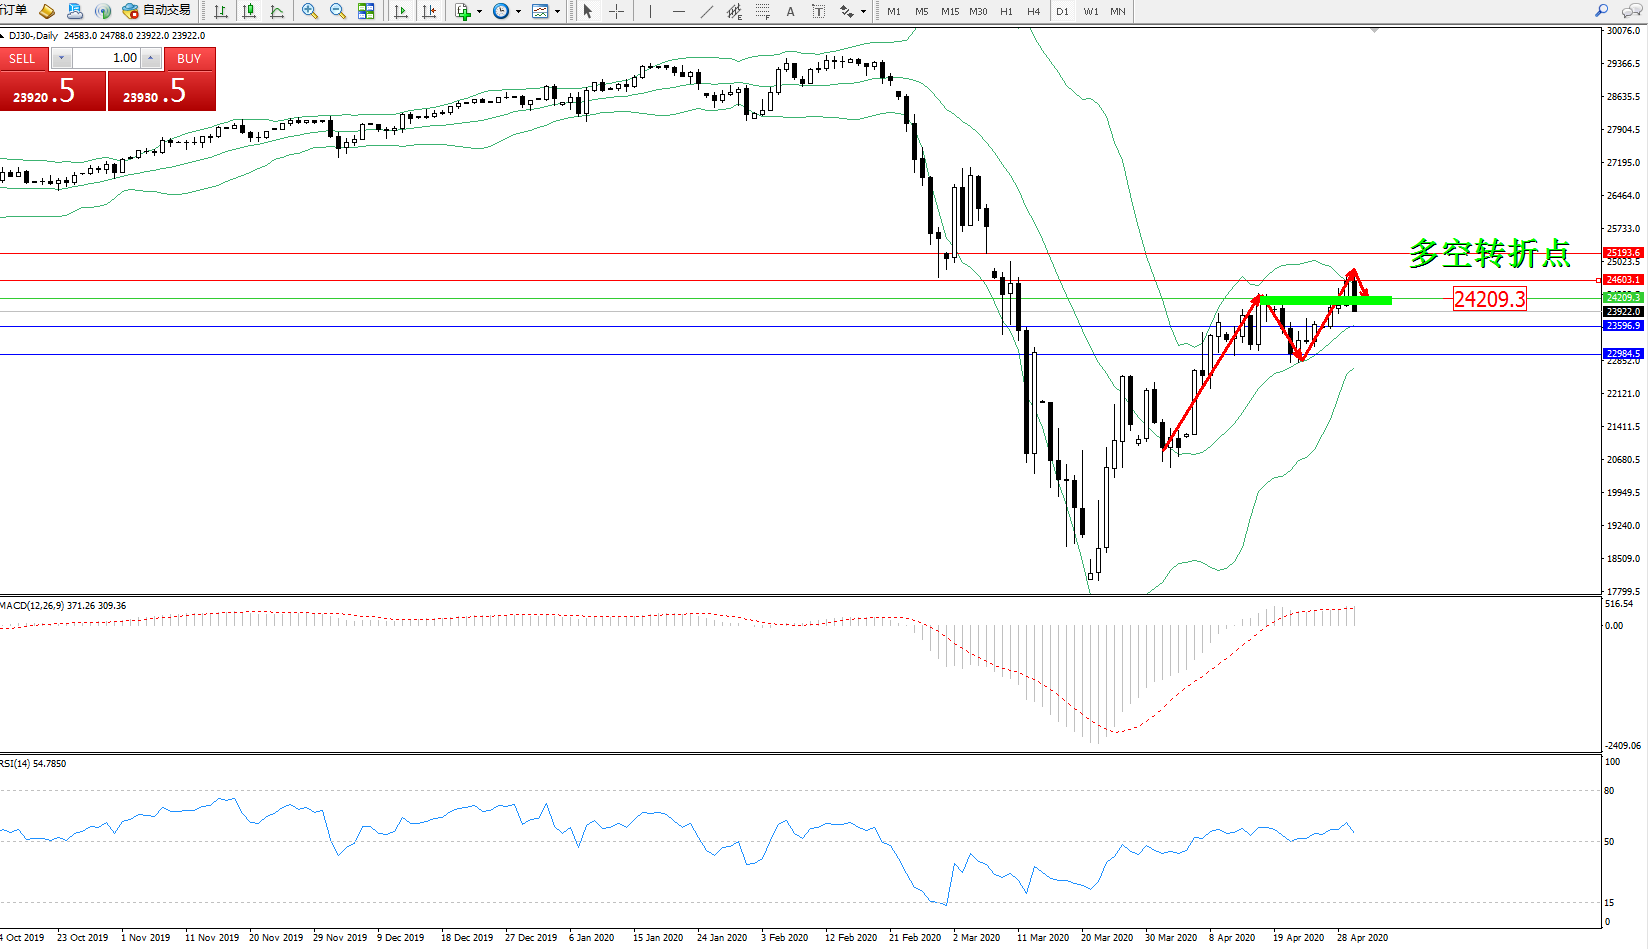This screenshot has width=1648, height=949.
Task: Click the tile windows icon
Action: pyautogui.click(x=366, y=11)
